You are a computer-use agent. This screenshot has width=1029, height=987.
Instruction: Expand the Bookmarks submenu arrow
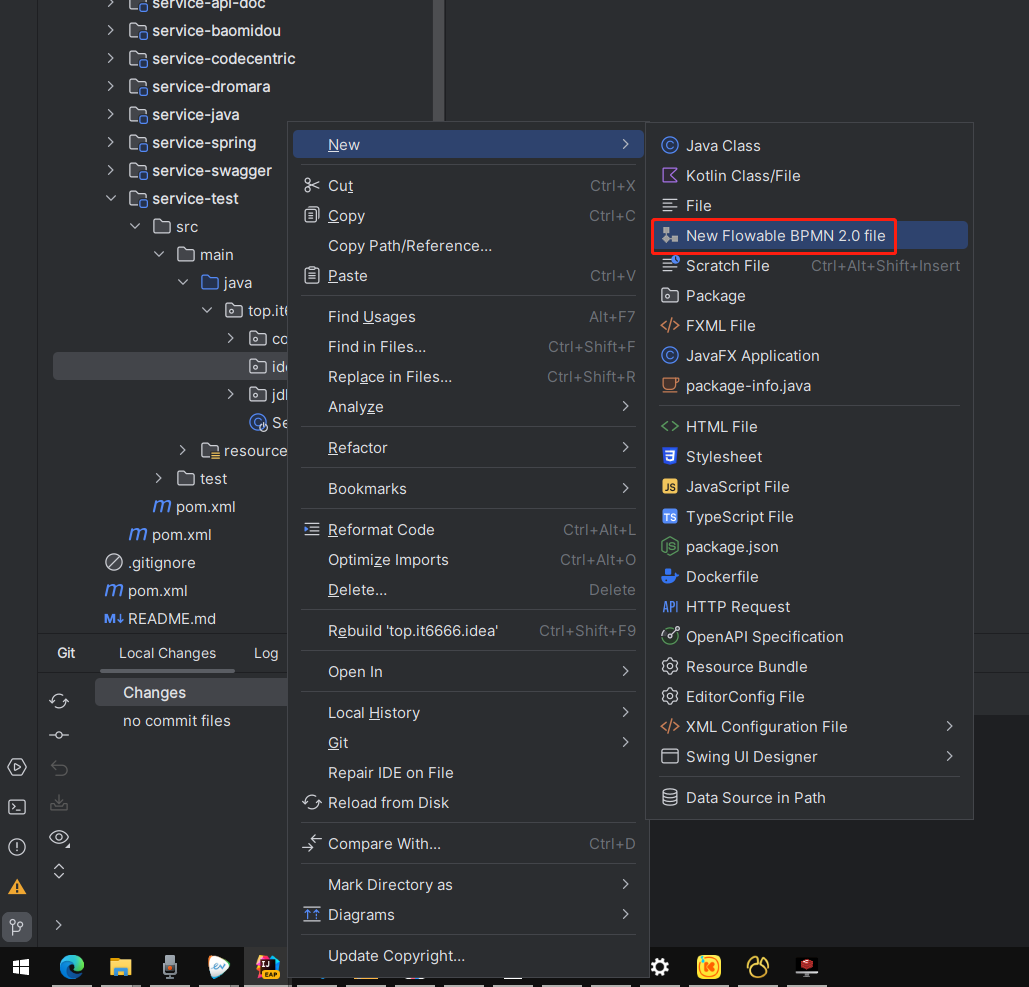coord(625,489)
